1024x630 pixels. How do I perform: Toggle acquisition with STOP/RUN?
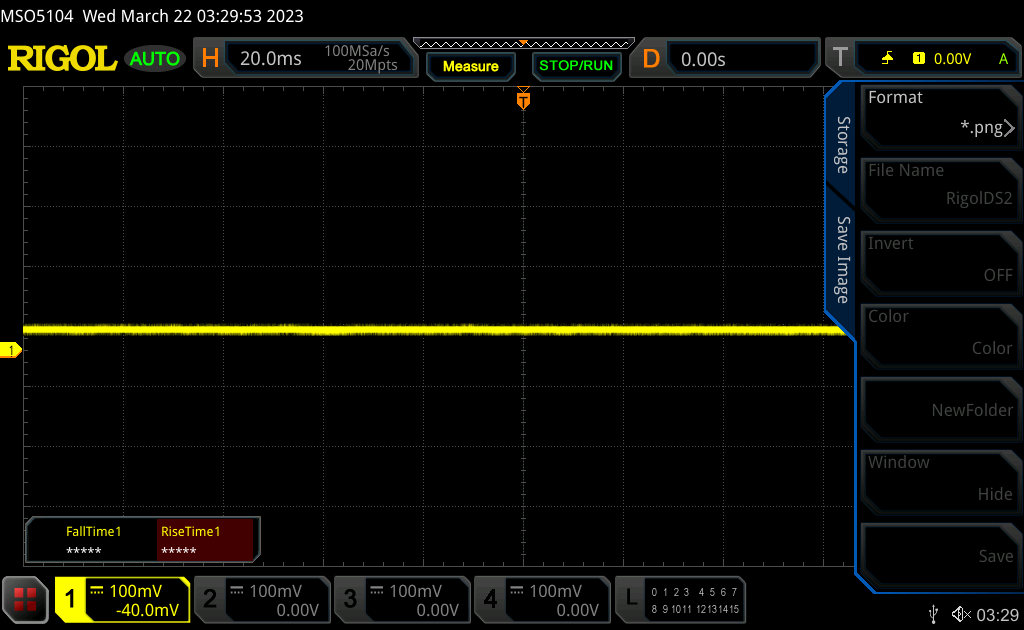coord(576,65)
